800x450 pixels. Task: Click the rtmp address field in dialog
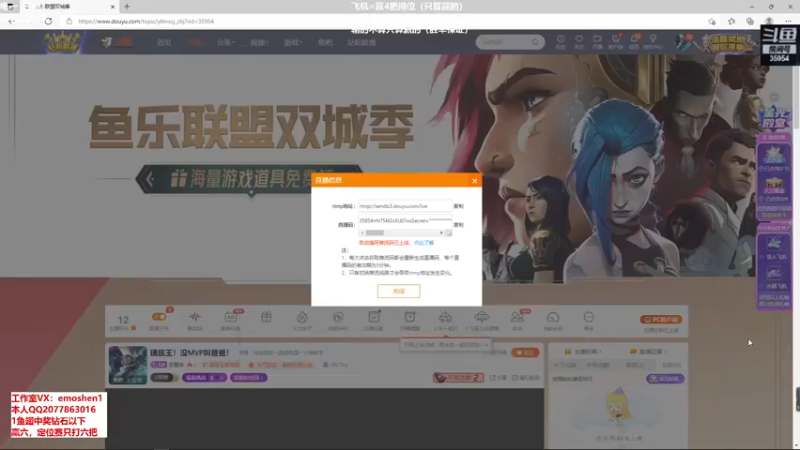click(405, 206)
